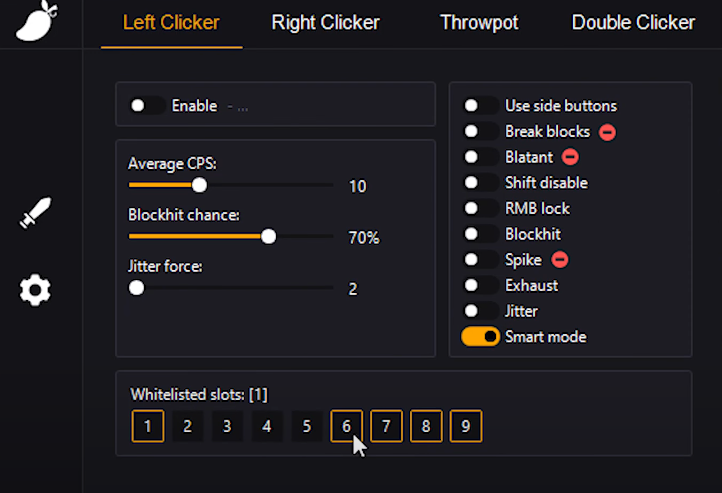722x493 pixels.
Task: Click the Blockhit chance slider handle
Action: 268,237
